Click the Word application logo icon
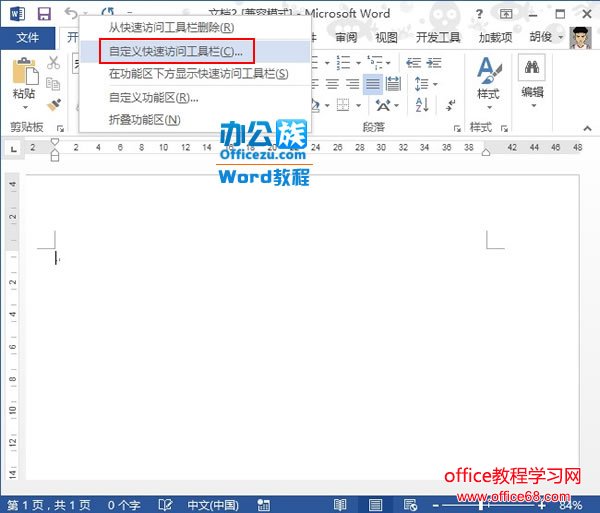The width and height of the screenshot is (600, 513). coord(17,14)
